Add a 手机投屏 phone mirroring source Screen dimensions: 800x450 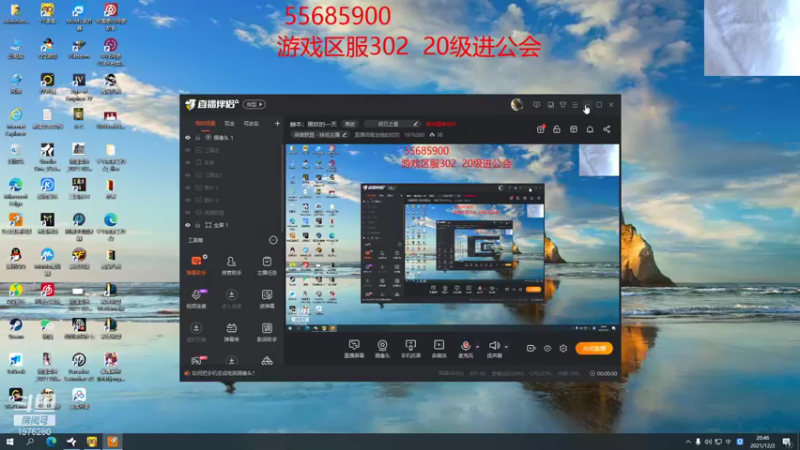coord(410,348)
